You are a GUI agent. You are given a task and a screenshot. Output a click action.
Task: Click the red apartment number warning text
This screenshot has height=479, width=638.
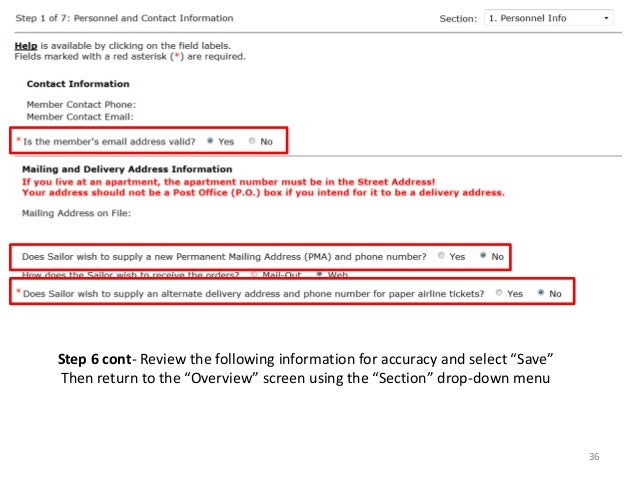coord(228,182)
